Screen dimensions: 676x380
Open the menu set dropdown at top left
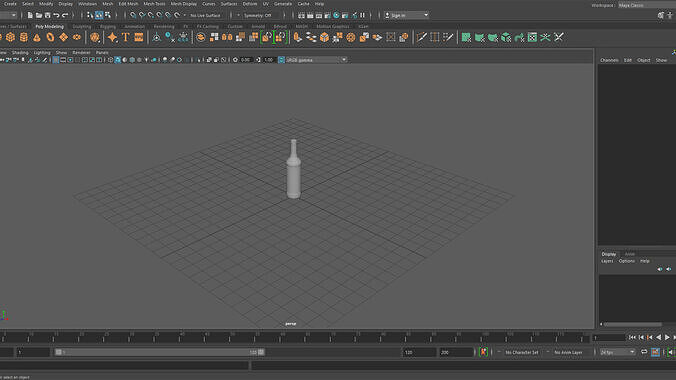coord(8,15)
